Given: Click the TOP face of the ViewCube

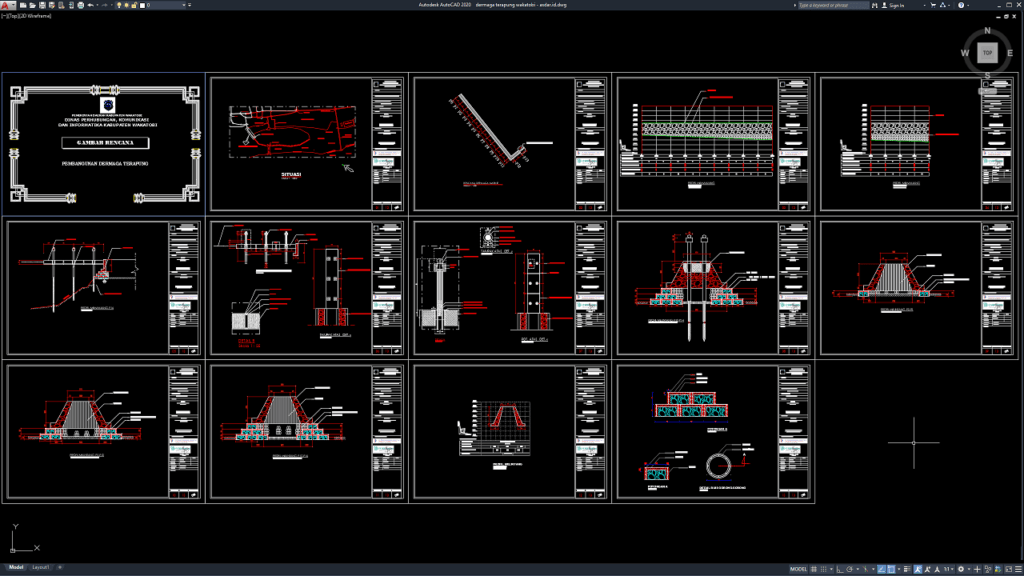Looking at the screenshot, I should (986, 52).
